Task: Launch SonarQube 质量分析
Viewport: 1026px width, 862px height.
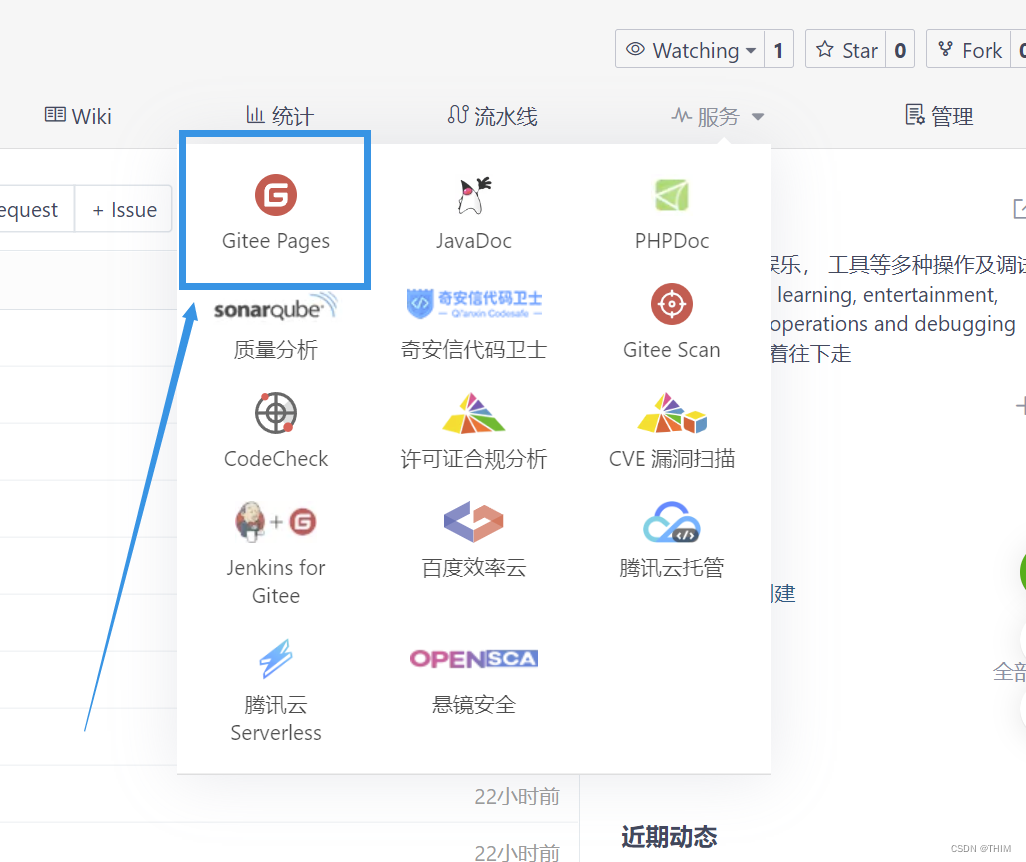Action: click(275, 320)
